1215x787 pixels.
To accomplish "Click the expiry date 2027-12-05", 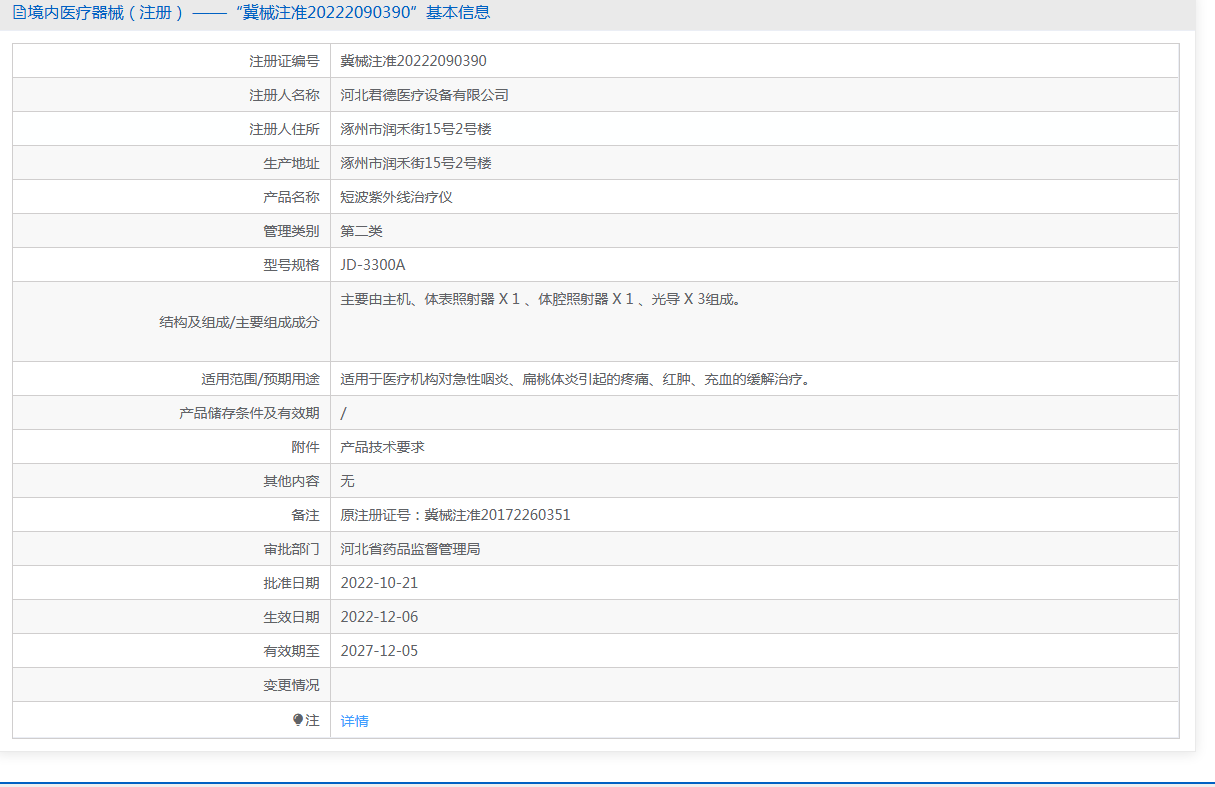I will coord(380,651).
